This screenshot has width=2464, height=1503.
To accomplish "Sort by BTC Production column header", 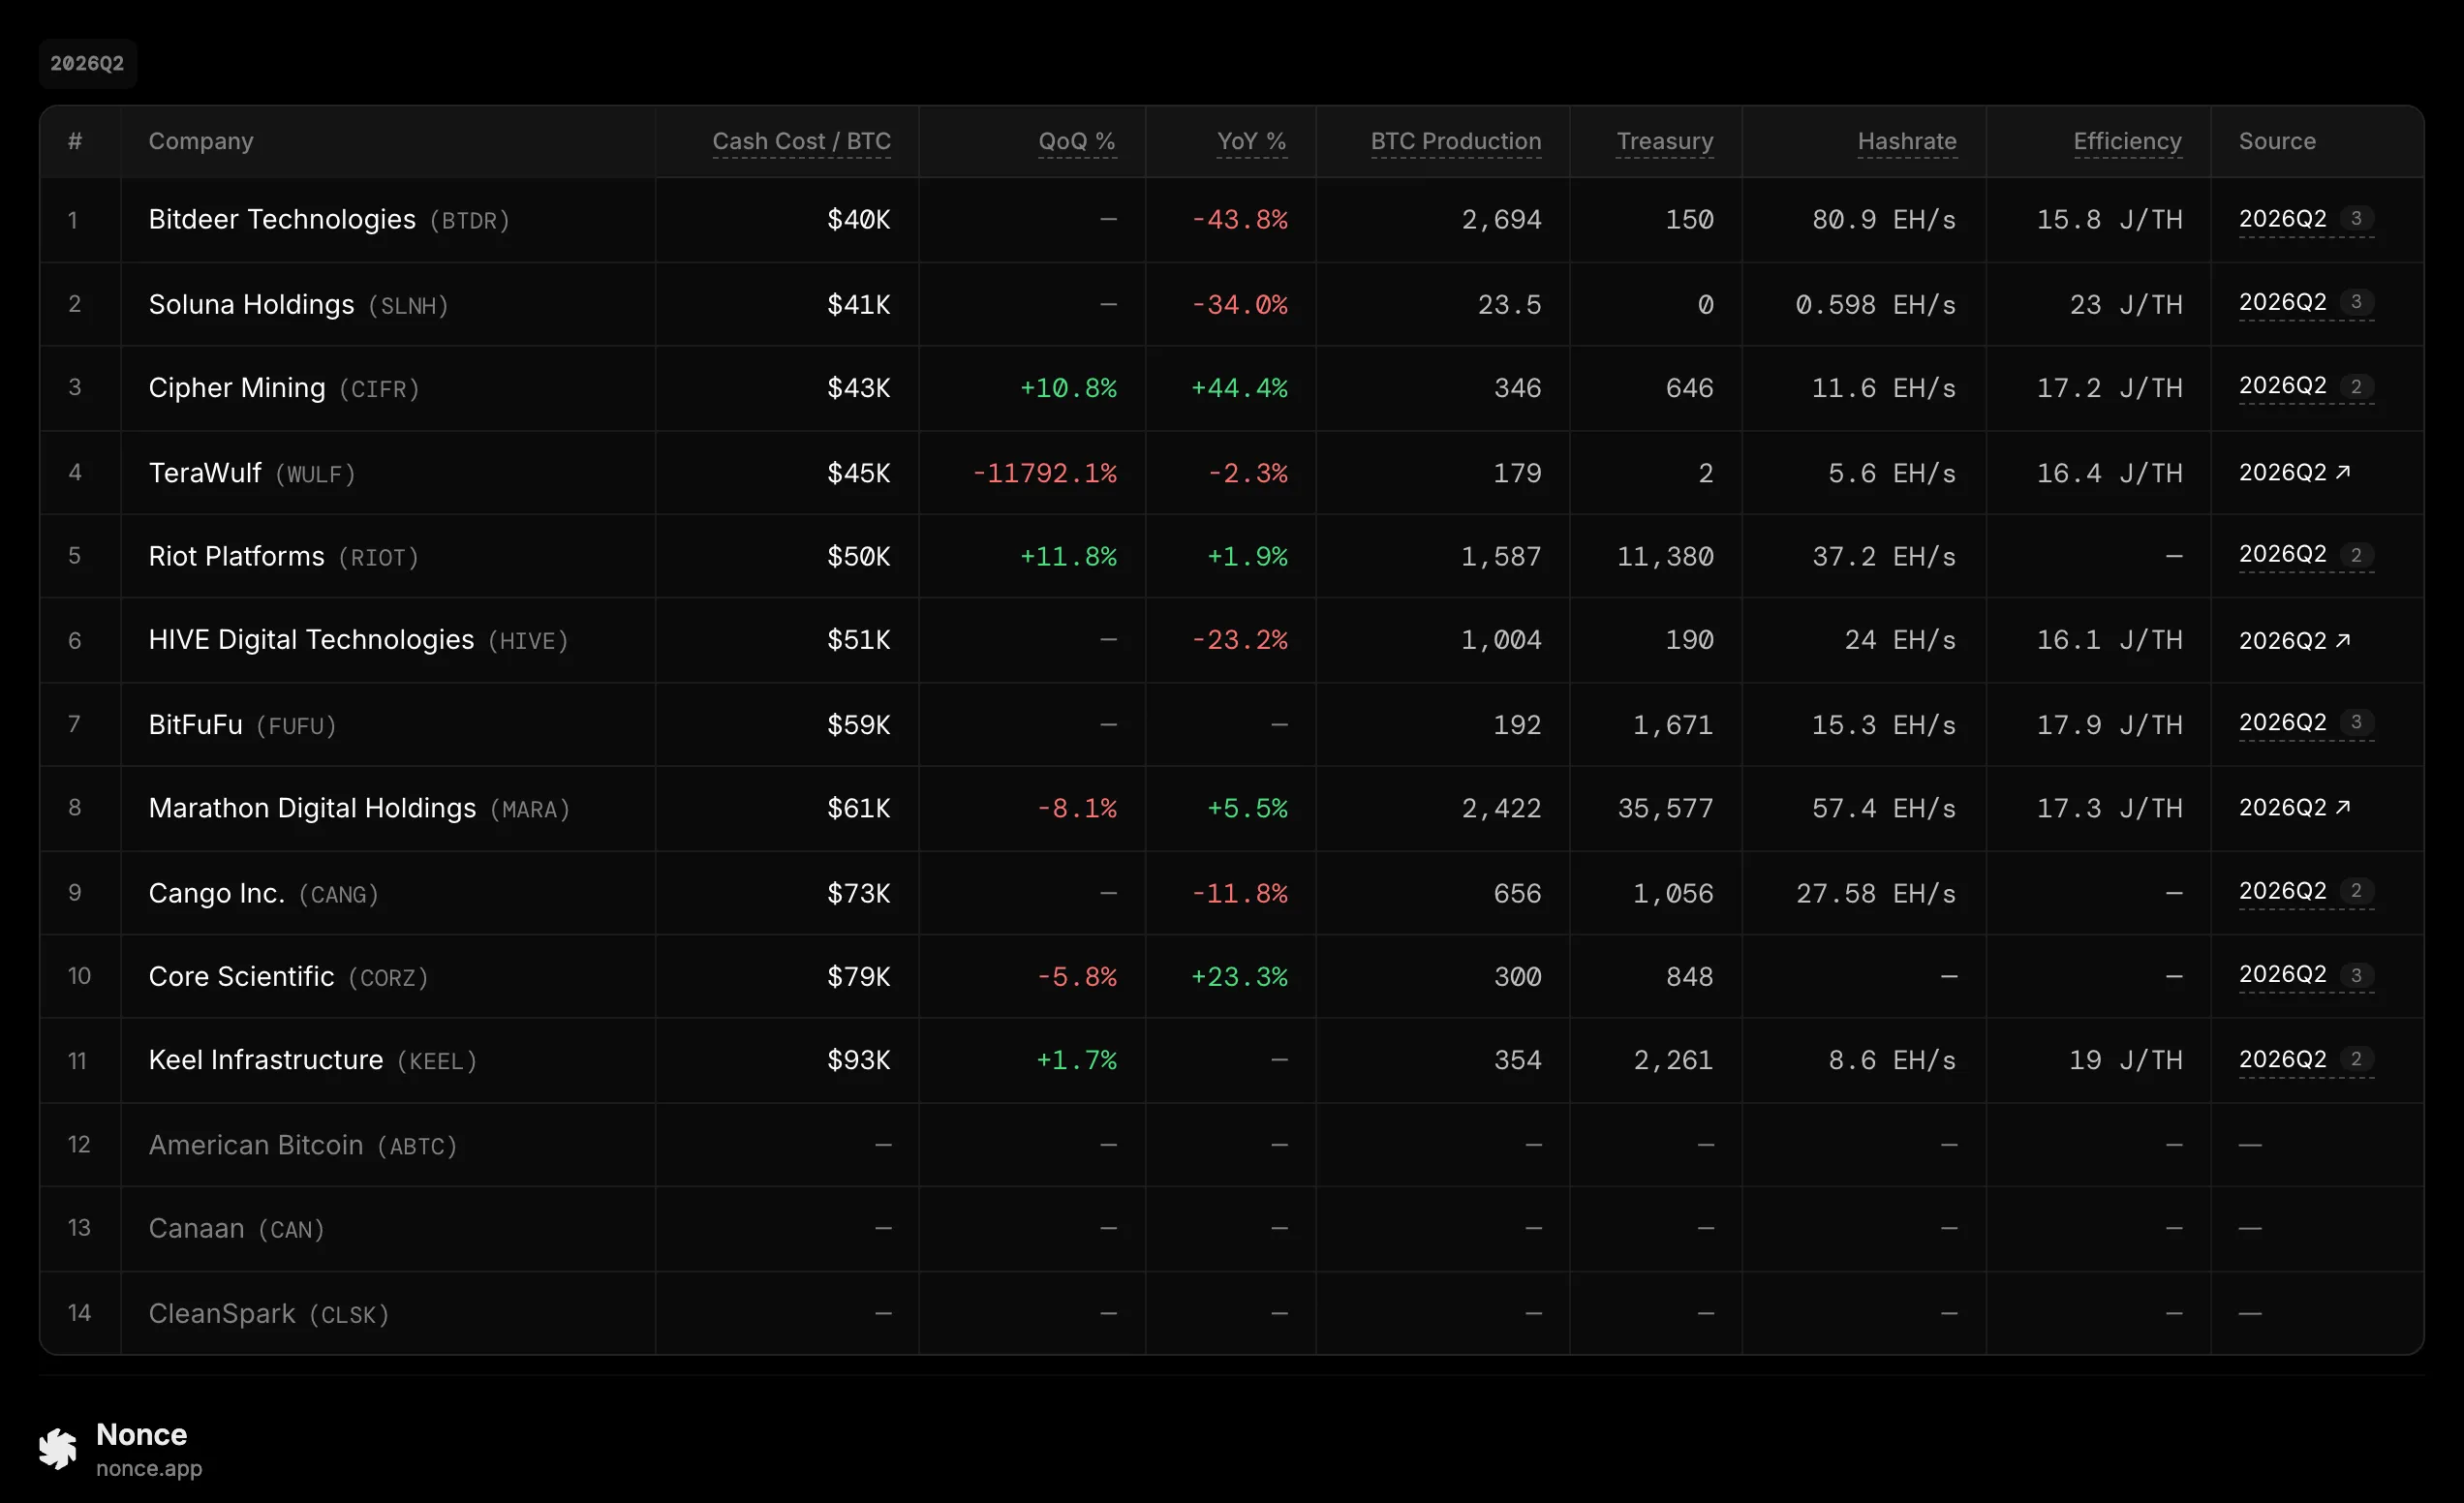I will [x=1456, y=141].
